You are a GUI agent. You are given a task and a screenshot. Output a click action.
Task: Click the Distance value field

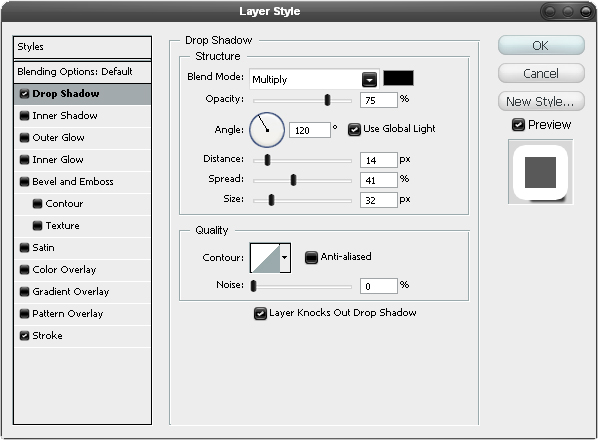[378, 160]
